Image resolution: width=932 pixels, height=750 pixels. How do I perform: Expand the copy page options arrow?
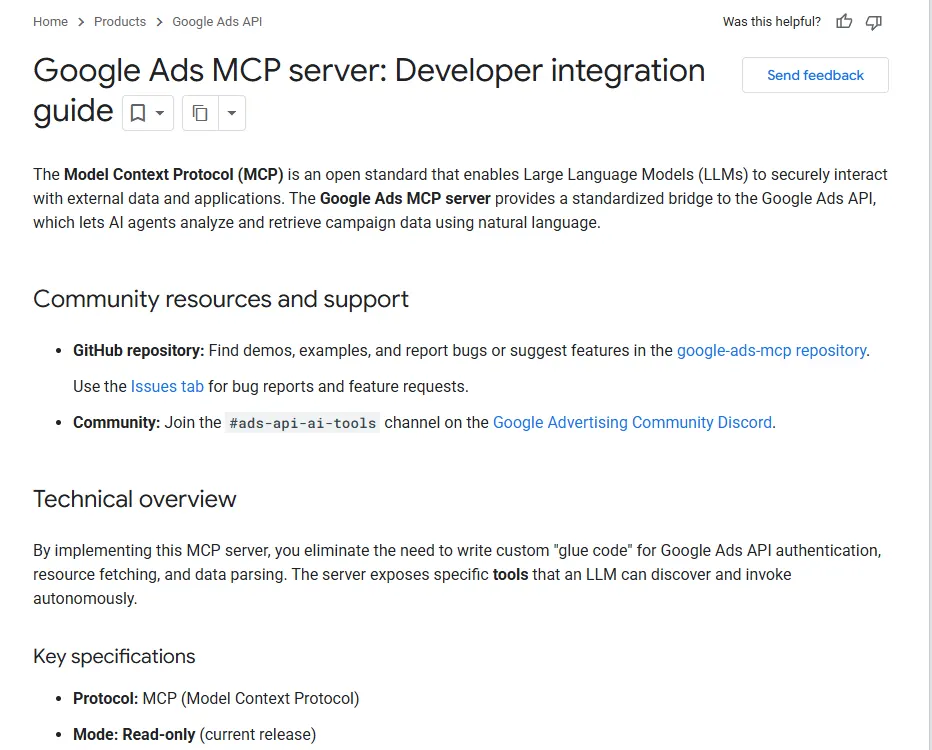coord(232,113)
